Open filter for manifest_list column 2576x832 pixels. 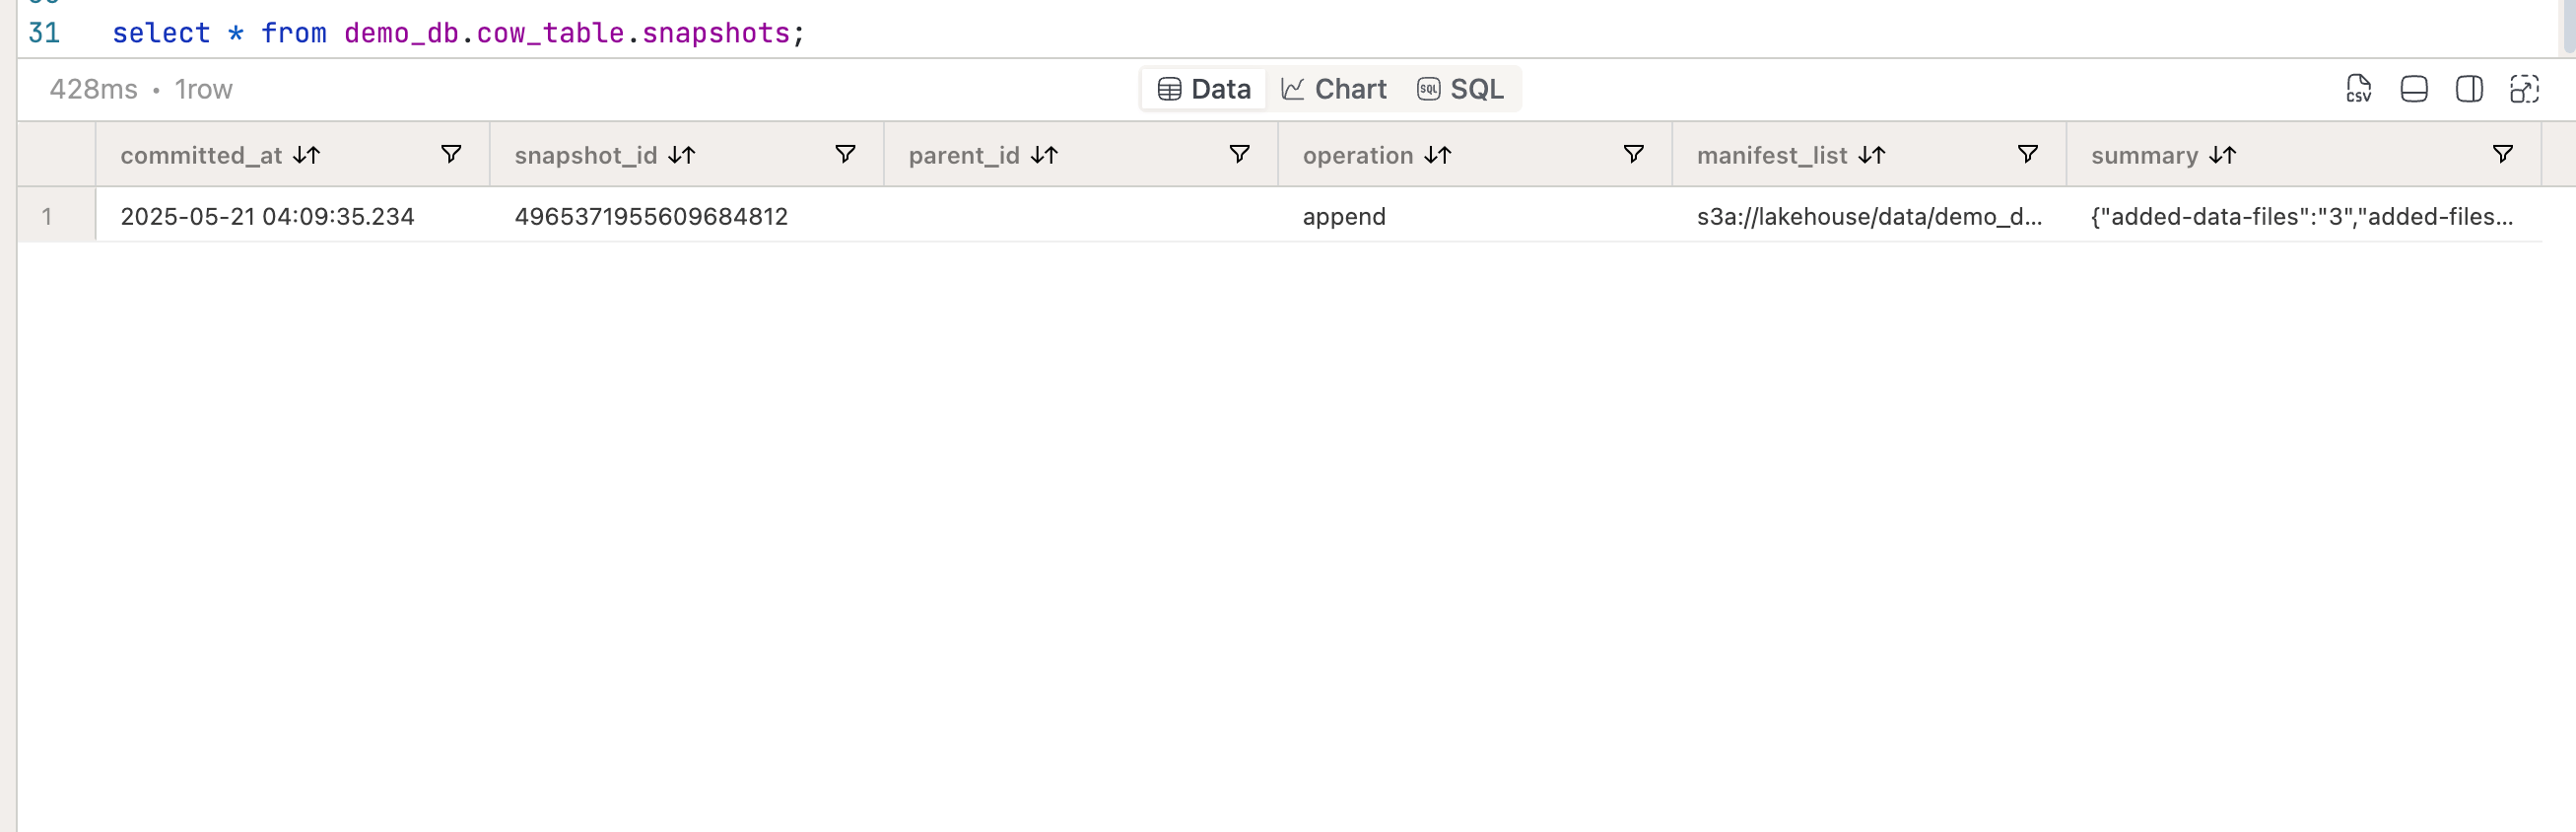pos(2027,154)
